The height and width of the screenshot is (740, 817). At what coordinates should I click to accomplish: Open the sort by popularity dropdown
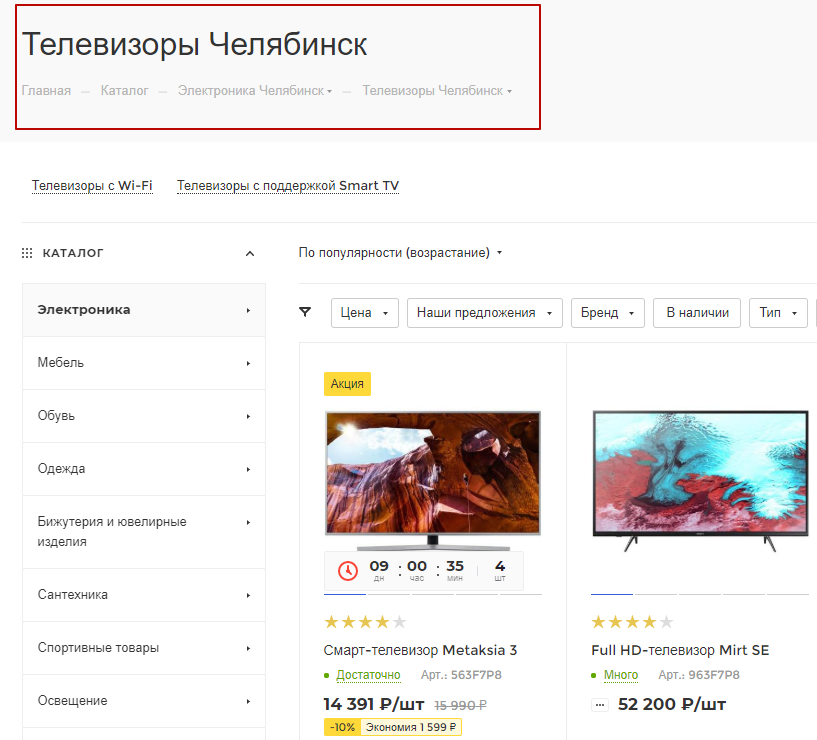click(400, 253)
